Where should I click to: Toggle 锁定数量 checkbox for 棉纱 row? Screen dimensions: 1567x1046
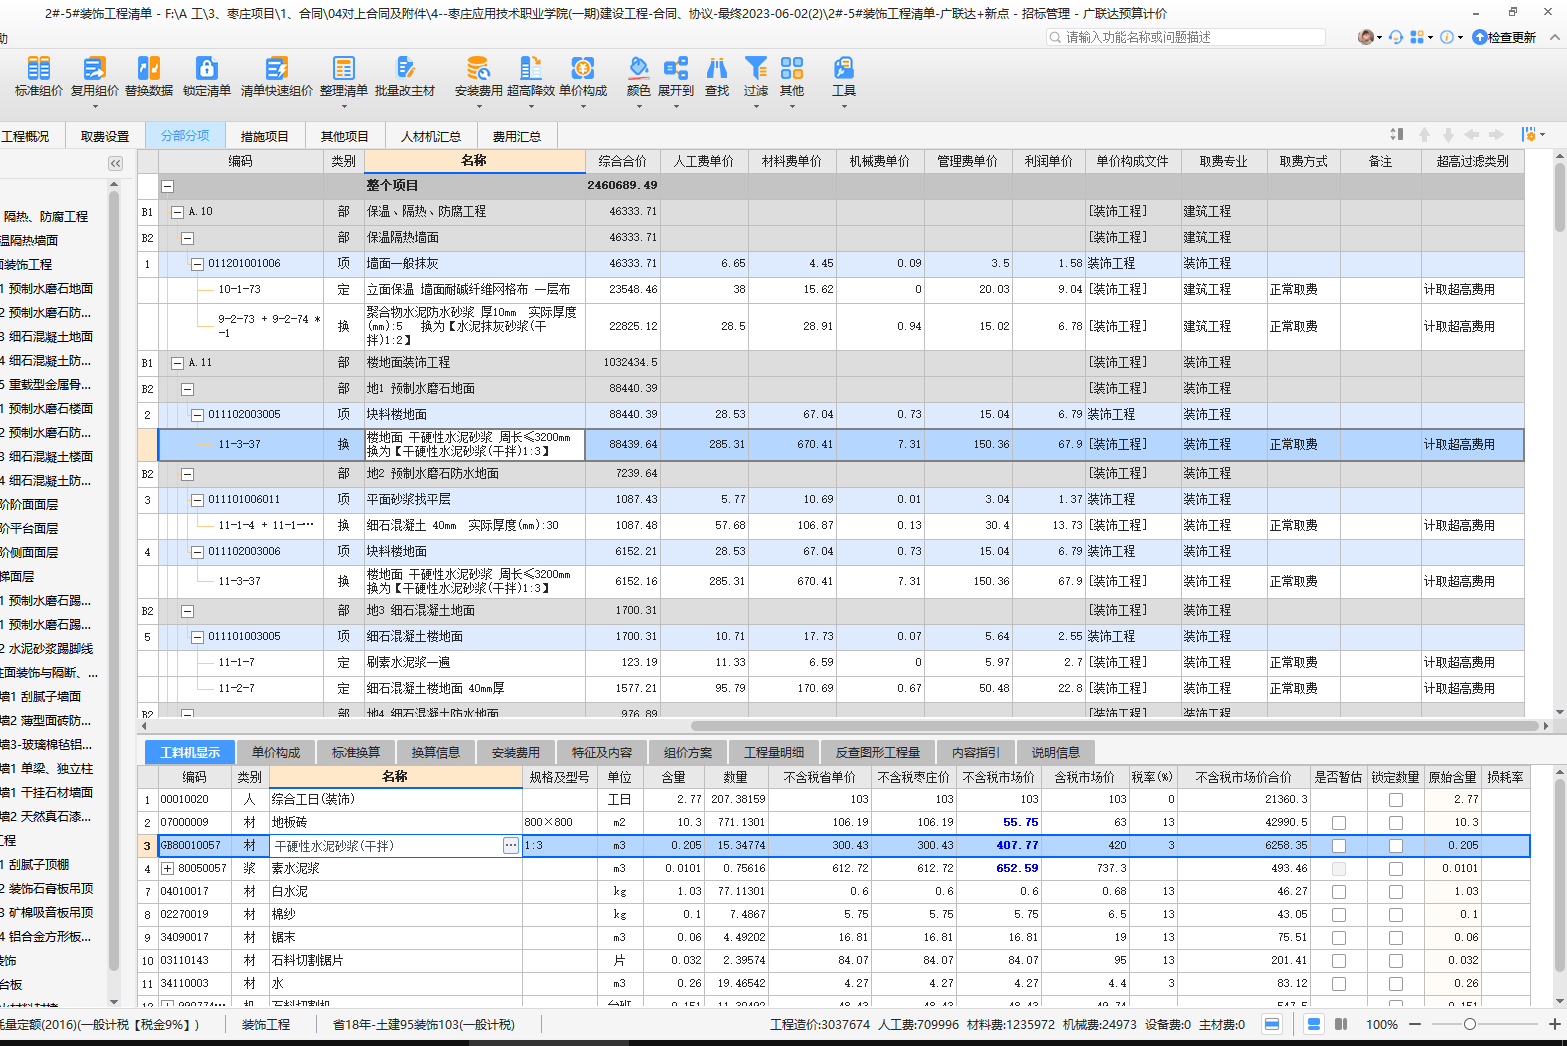[1395, 915]
